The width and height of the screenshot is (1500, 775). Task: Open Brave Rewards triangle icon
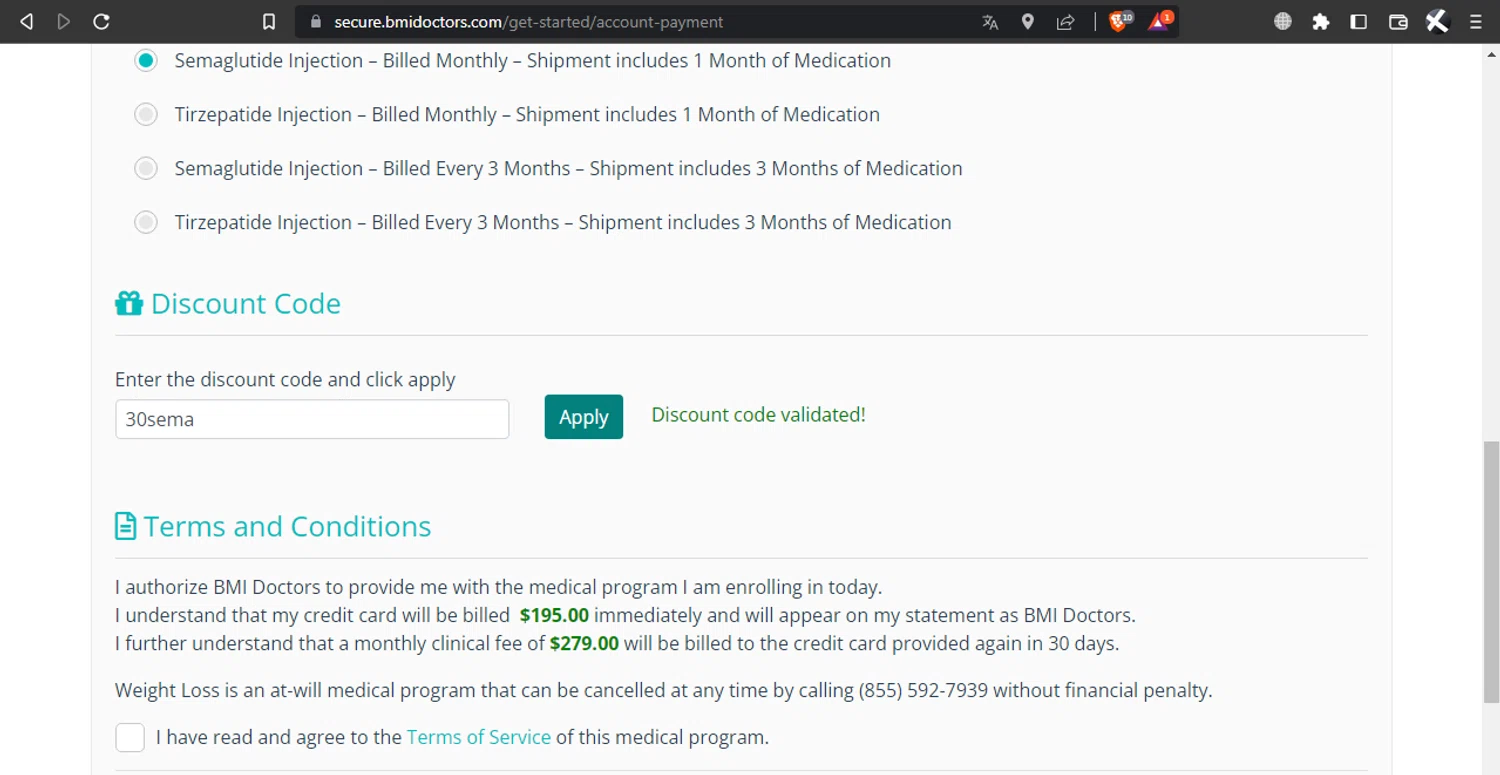(1160, 21)
